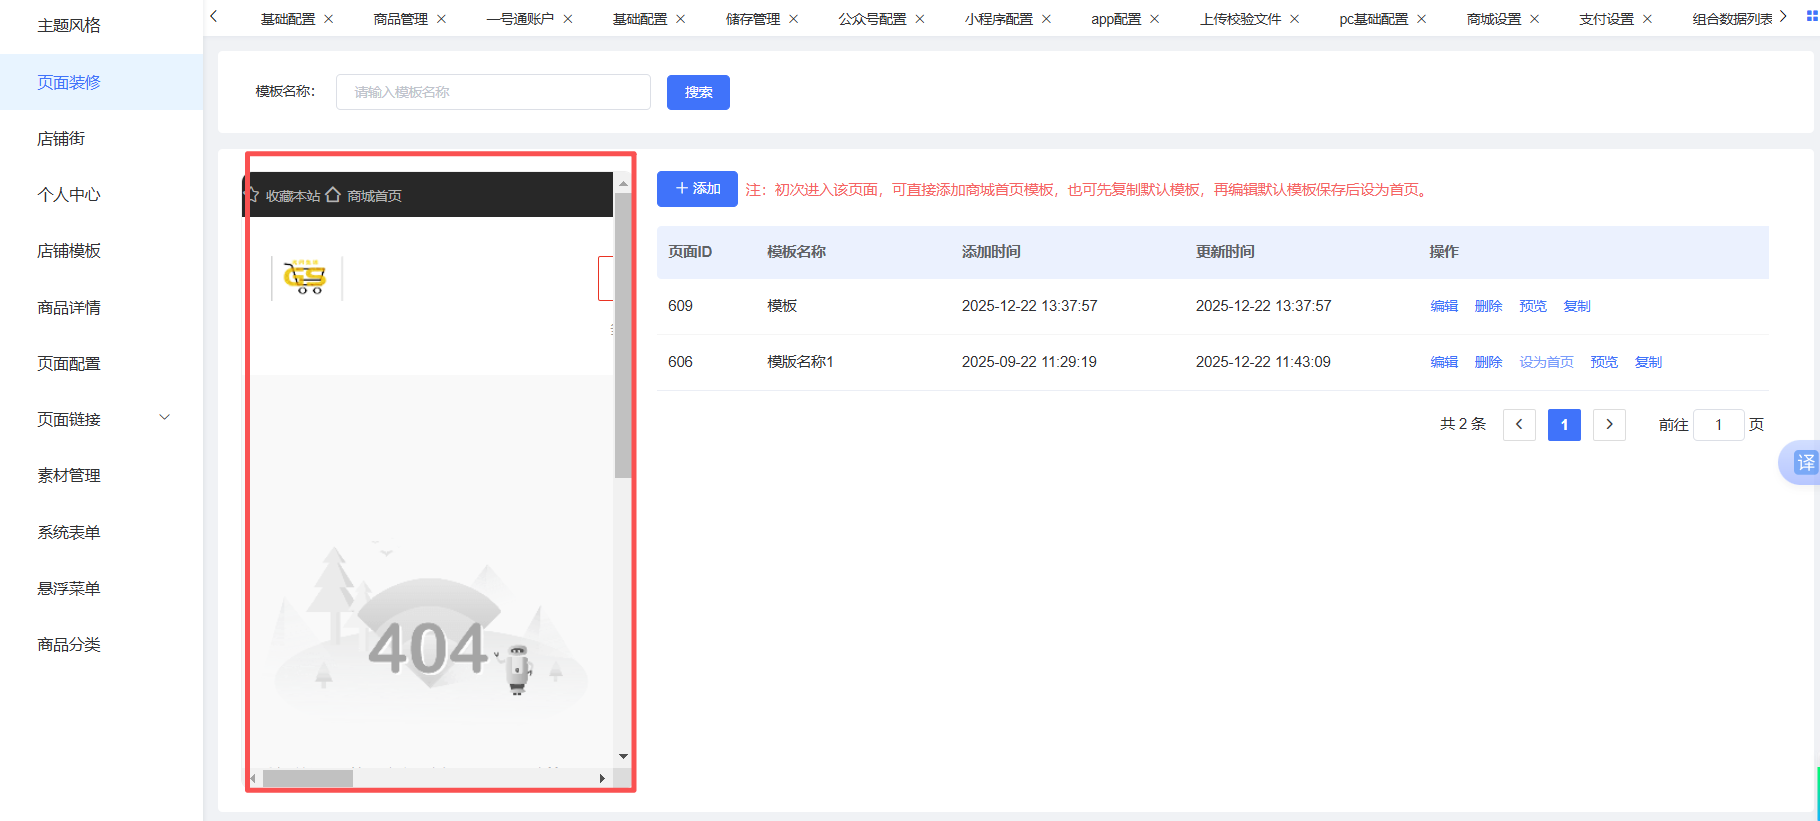This screenshot has height=821, width=1820.
Task: Click the translate floating icon
Action: pyautogui.click(x=1804, y=462)
